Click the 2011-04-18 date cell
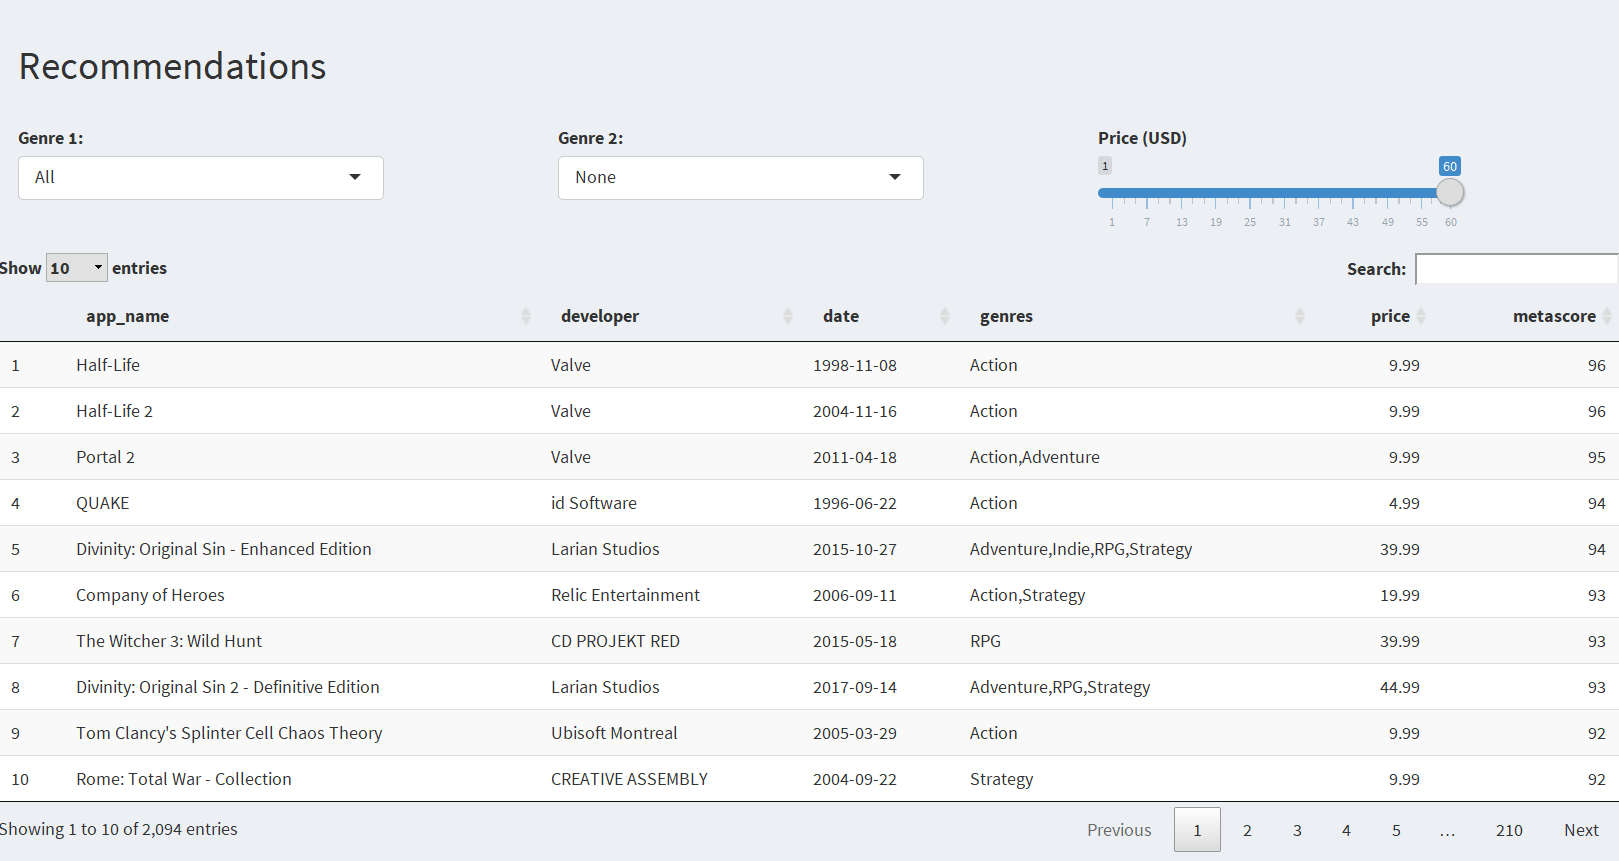1619x861 pixels. [x=855, y=457]
